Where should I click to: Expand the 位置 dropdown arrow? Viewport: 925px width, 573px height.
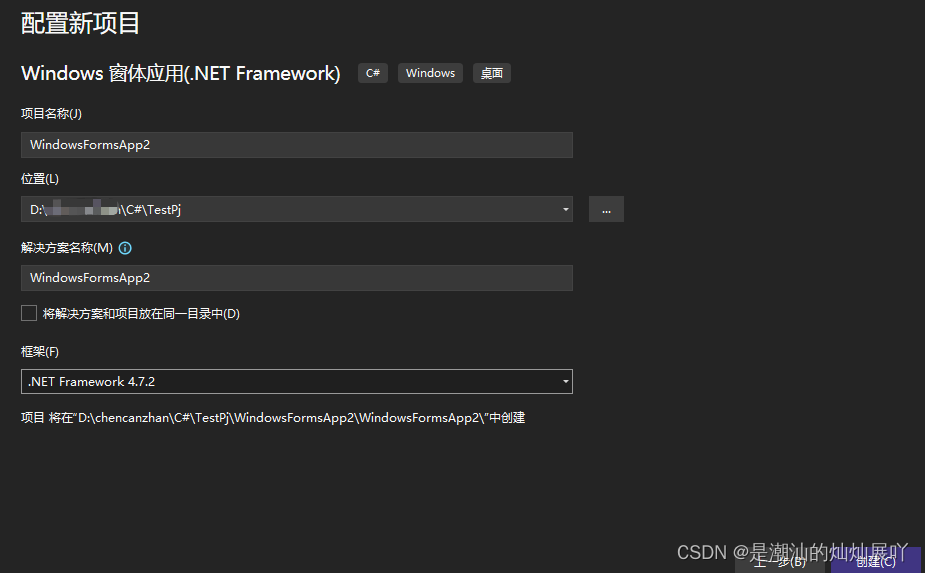click(x=565, y=209)
